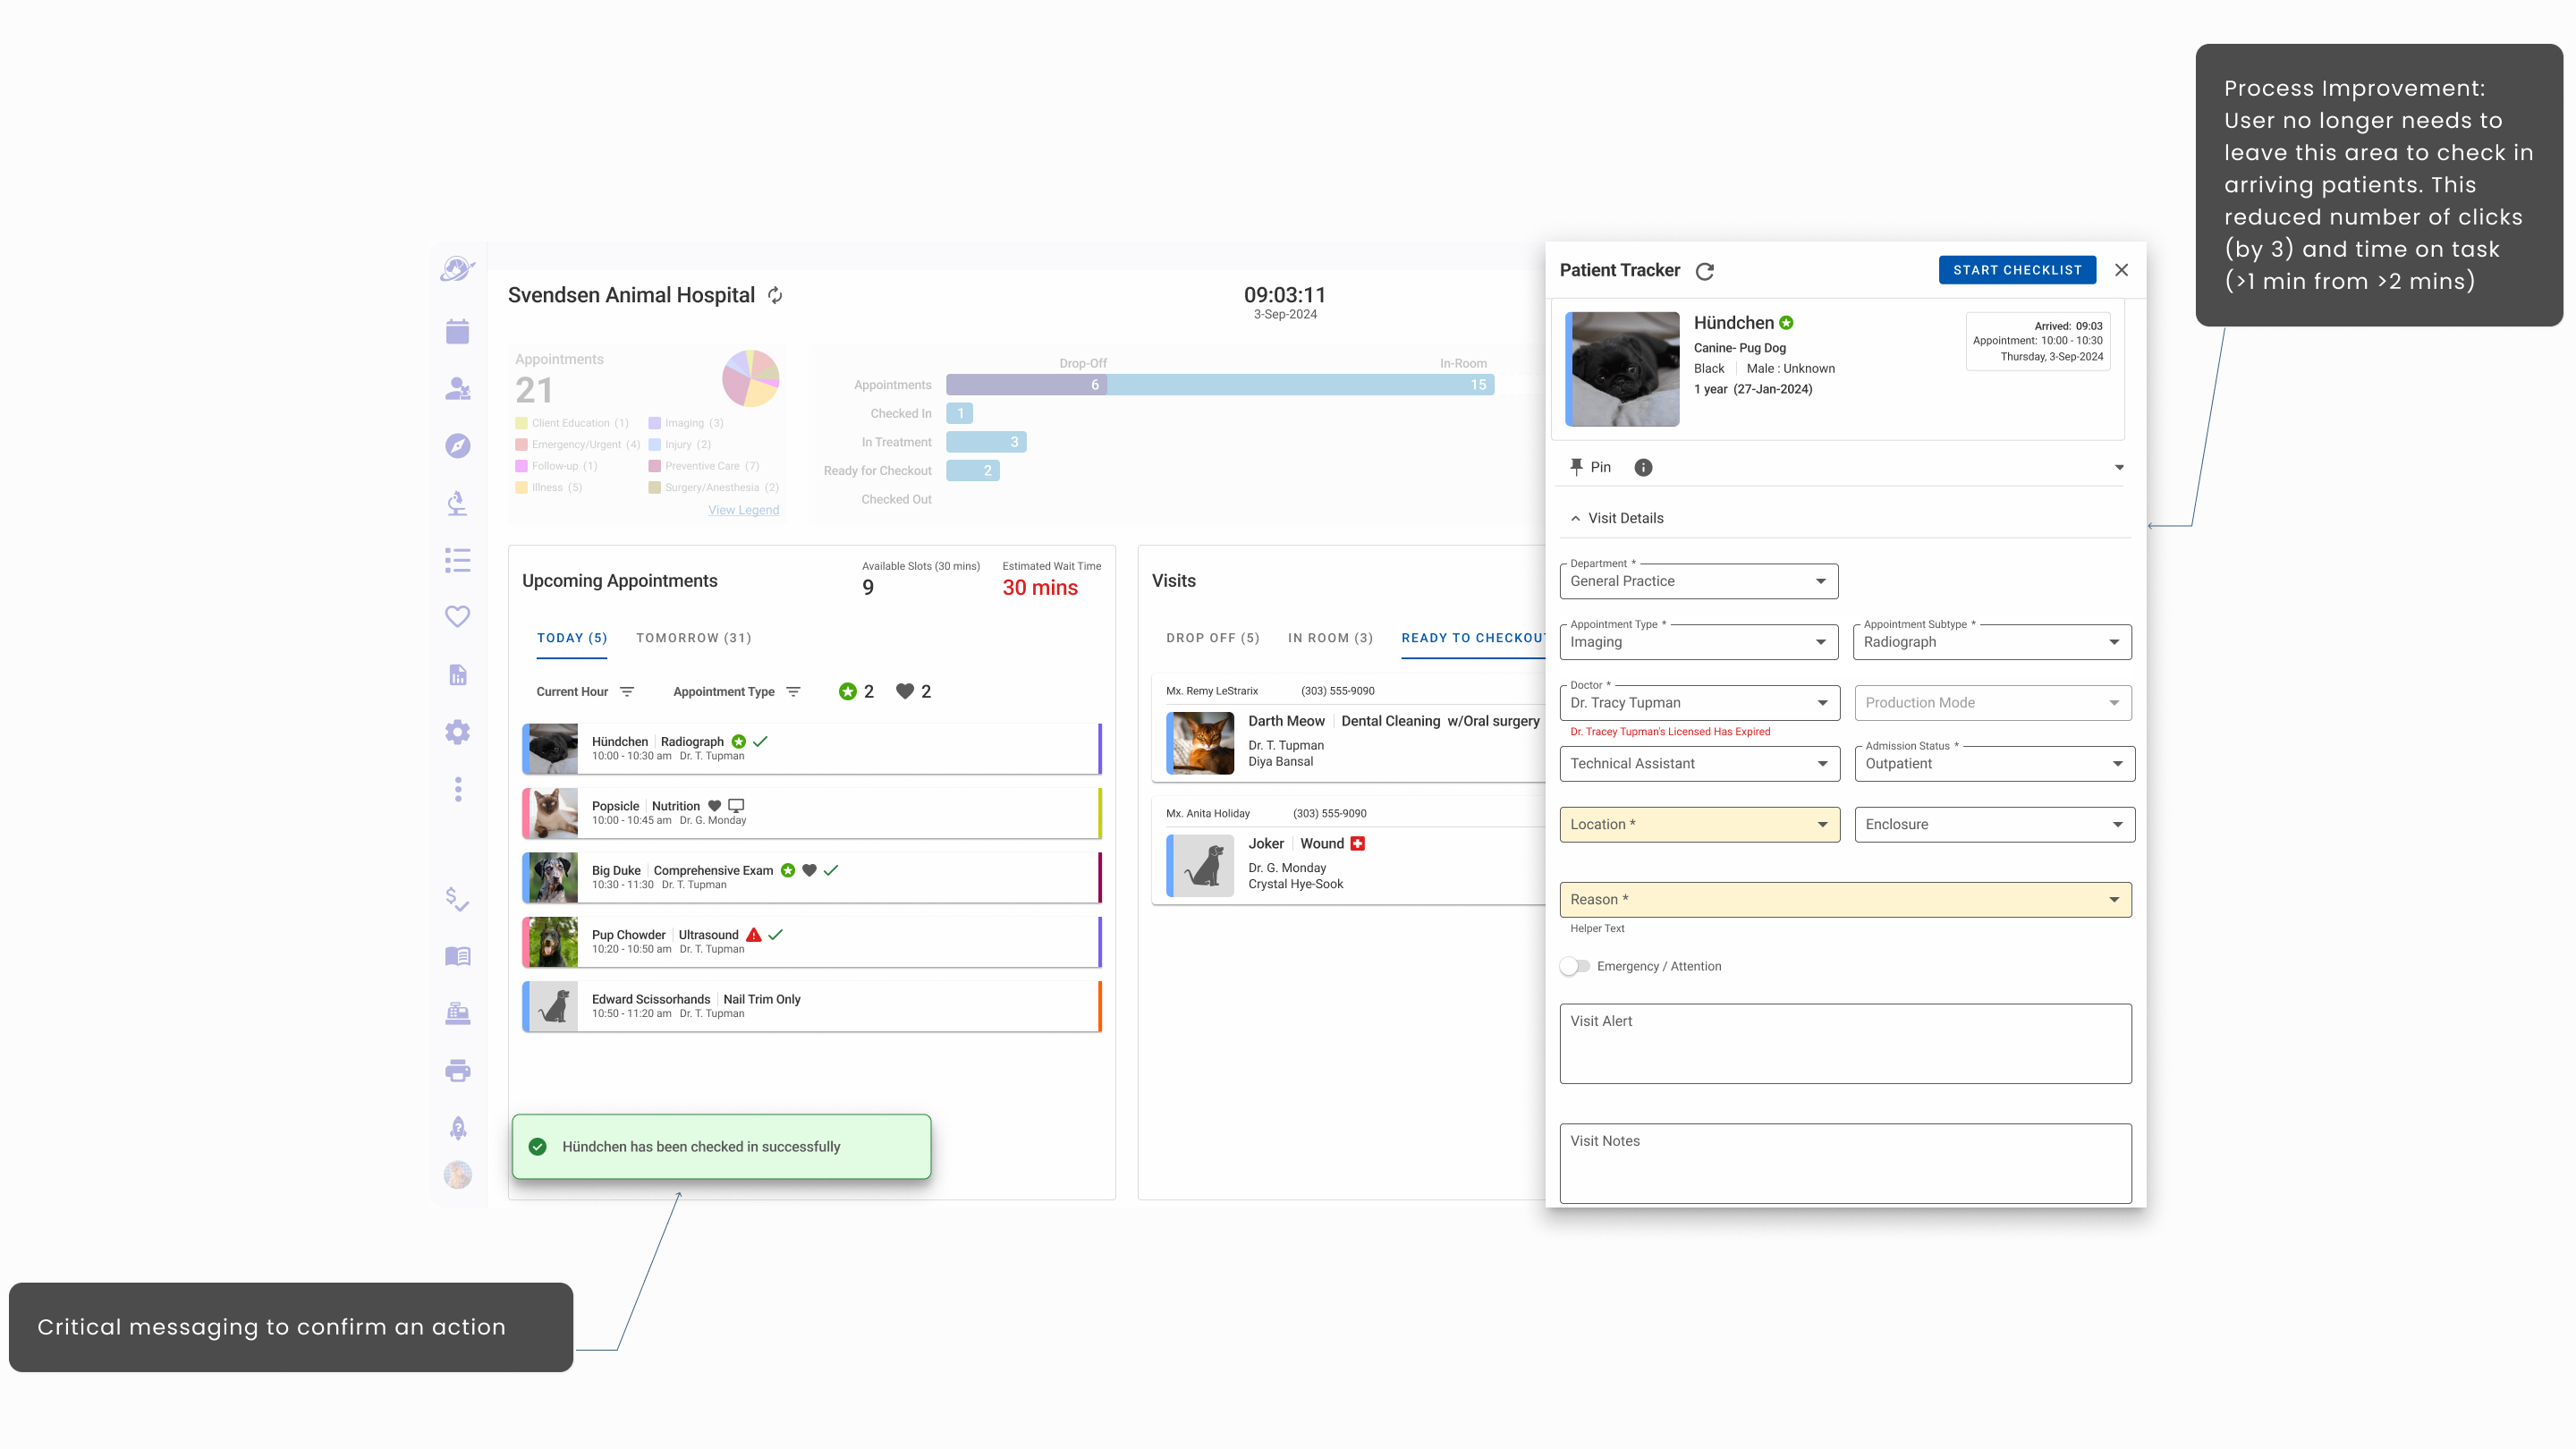Collapse the Visit Details section

[1576, 518]
